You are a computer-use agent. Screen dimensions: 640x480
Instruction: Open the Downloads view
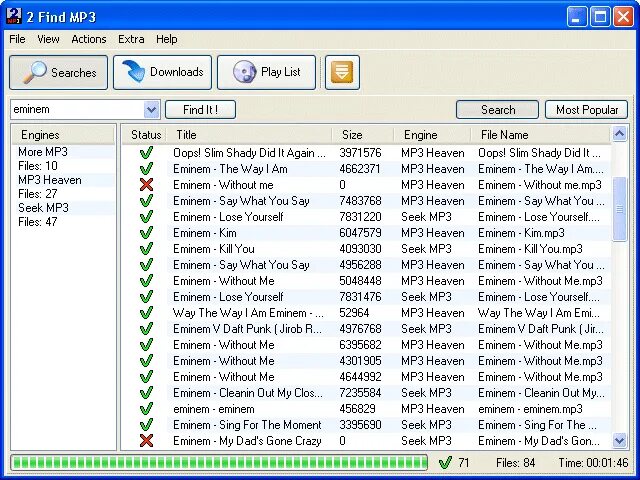pos(162,72)
